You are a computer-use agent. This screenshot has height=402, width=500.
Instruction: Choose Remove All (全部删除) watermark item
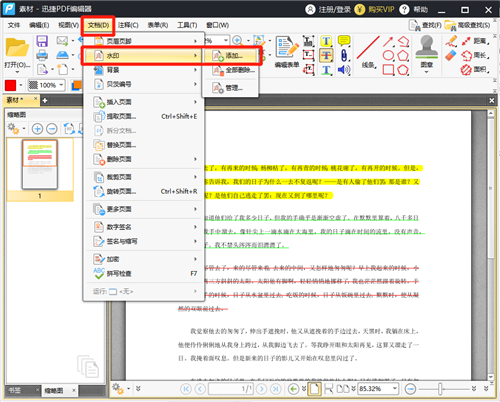click(x=230, y=70)
